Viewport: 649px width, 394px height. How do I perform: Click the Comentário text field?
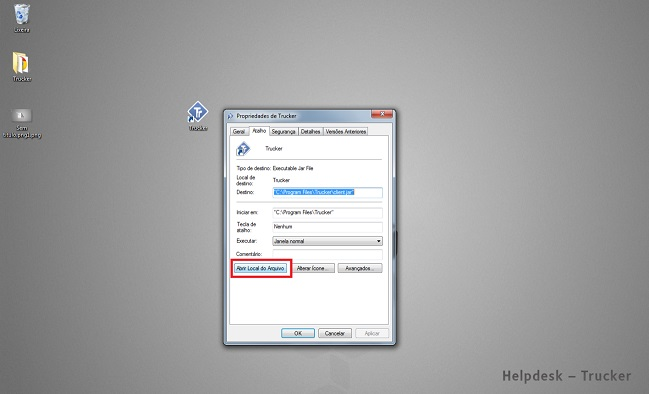(x=327, y=254)
